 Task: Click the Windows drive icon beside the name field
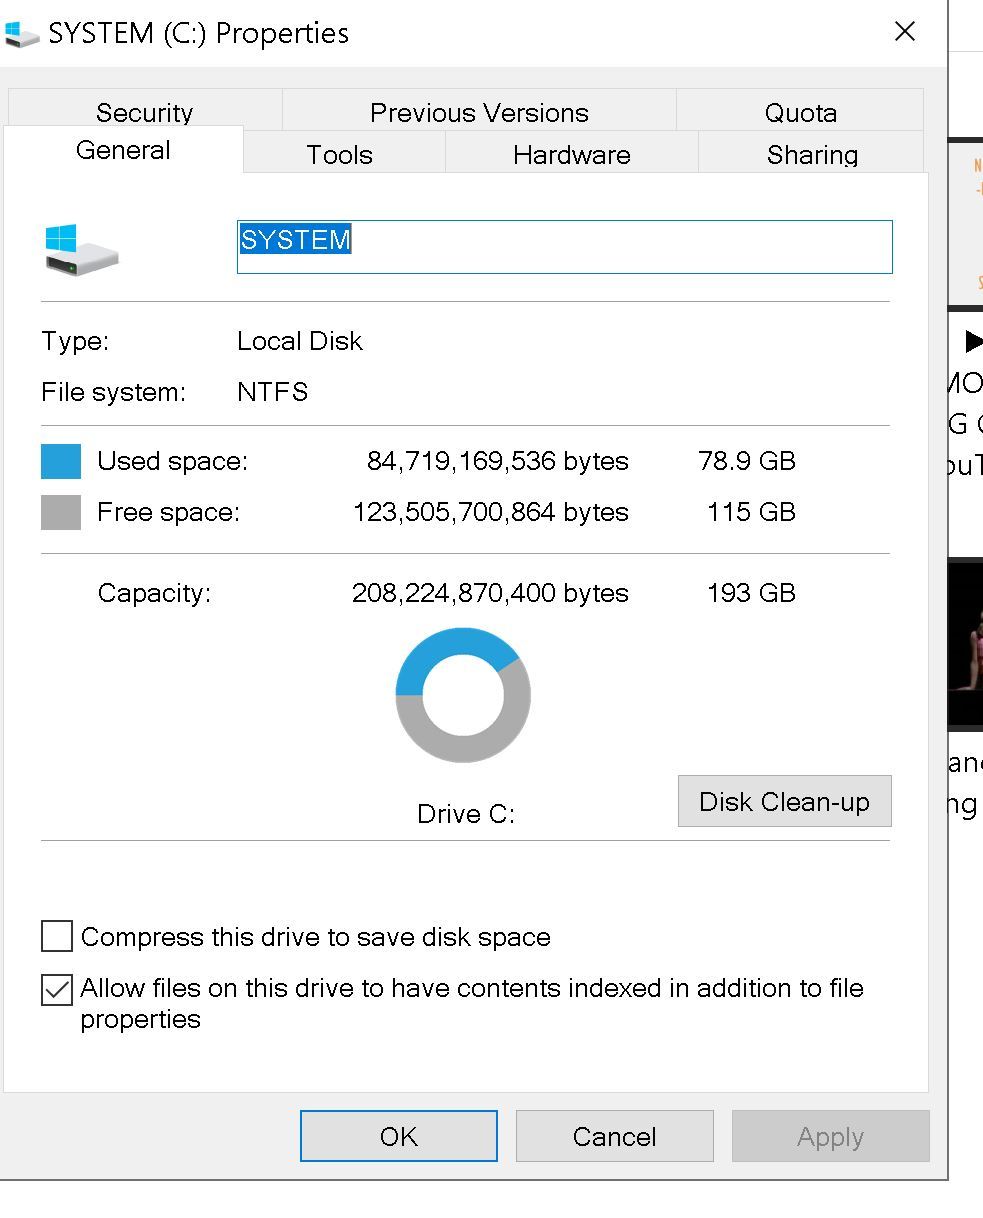coord(81,249)
